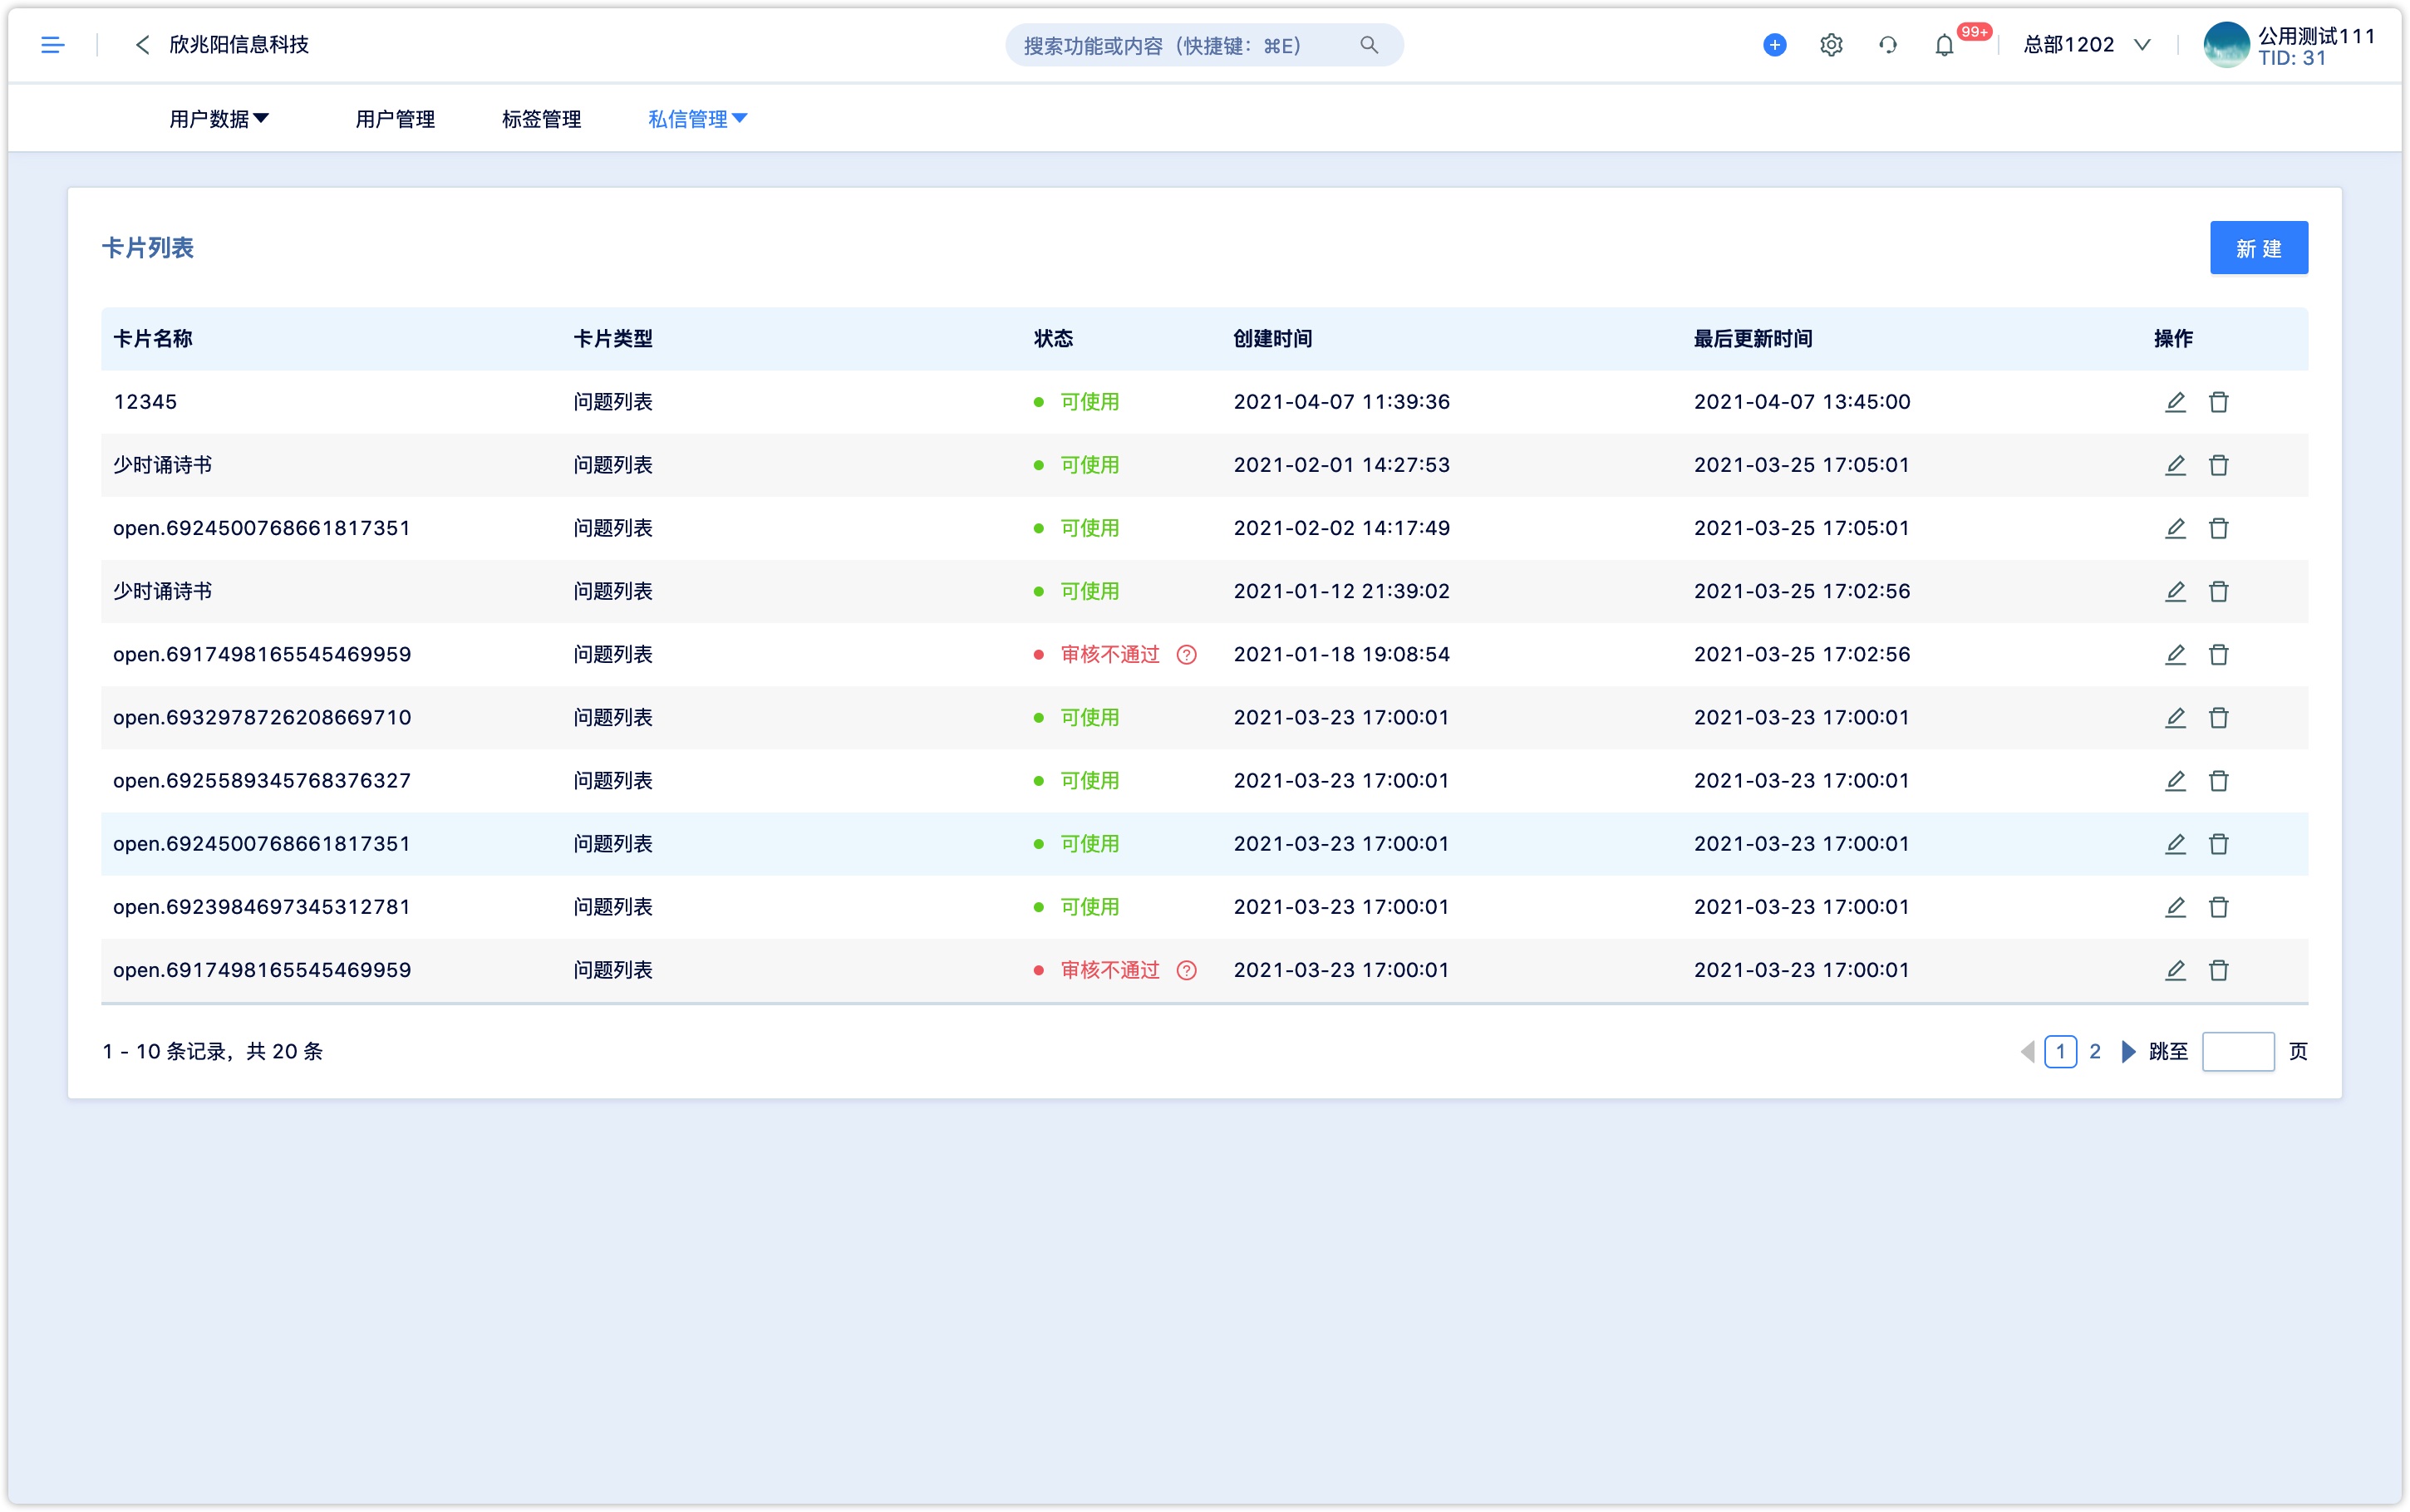This screenshot has height=1512, width=2410.
Task: Show rejection reason in the last table row
Action: [x=1187, y=970]
